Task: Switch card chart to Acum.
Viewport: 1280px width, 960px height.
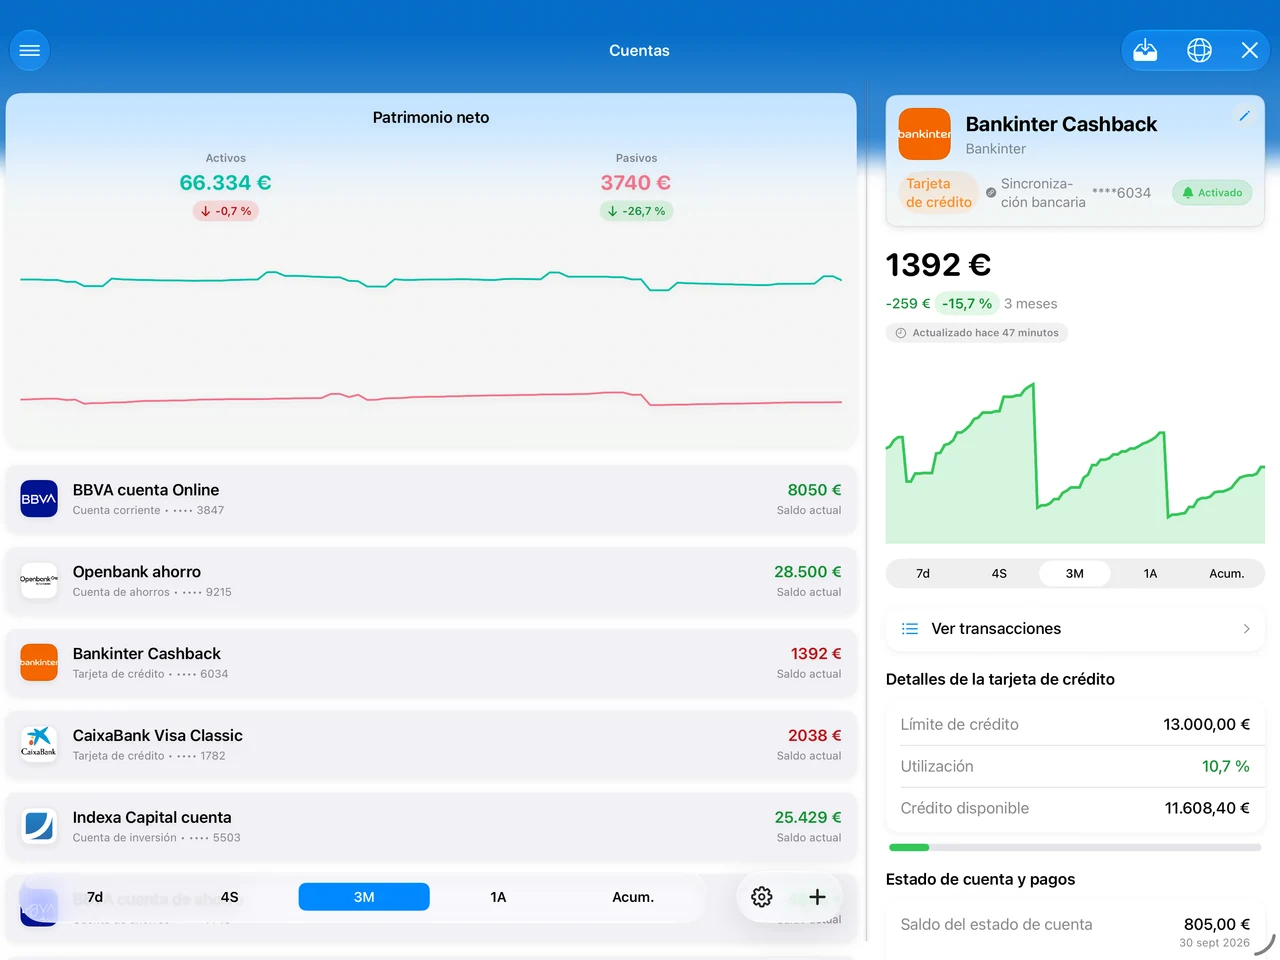Action: (1227, 574)
